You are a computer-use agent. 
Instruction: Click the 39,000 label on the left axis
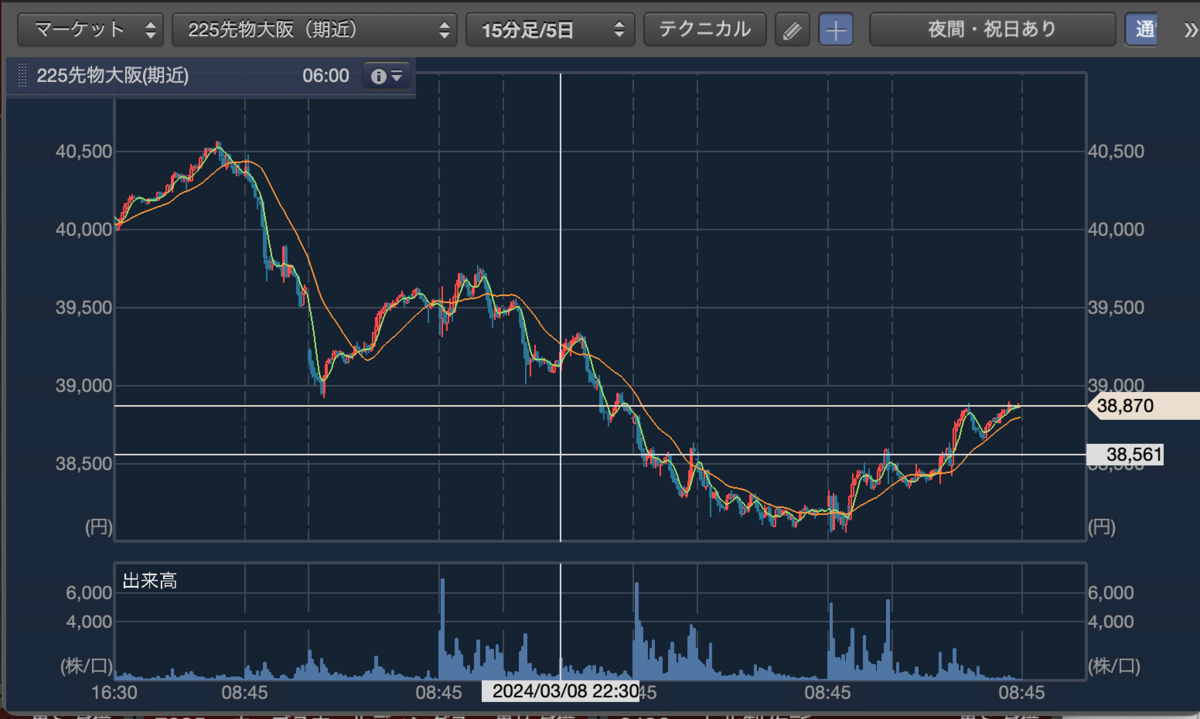click(82, 385)
